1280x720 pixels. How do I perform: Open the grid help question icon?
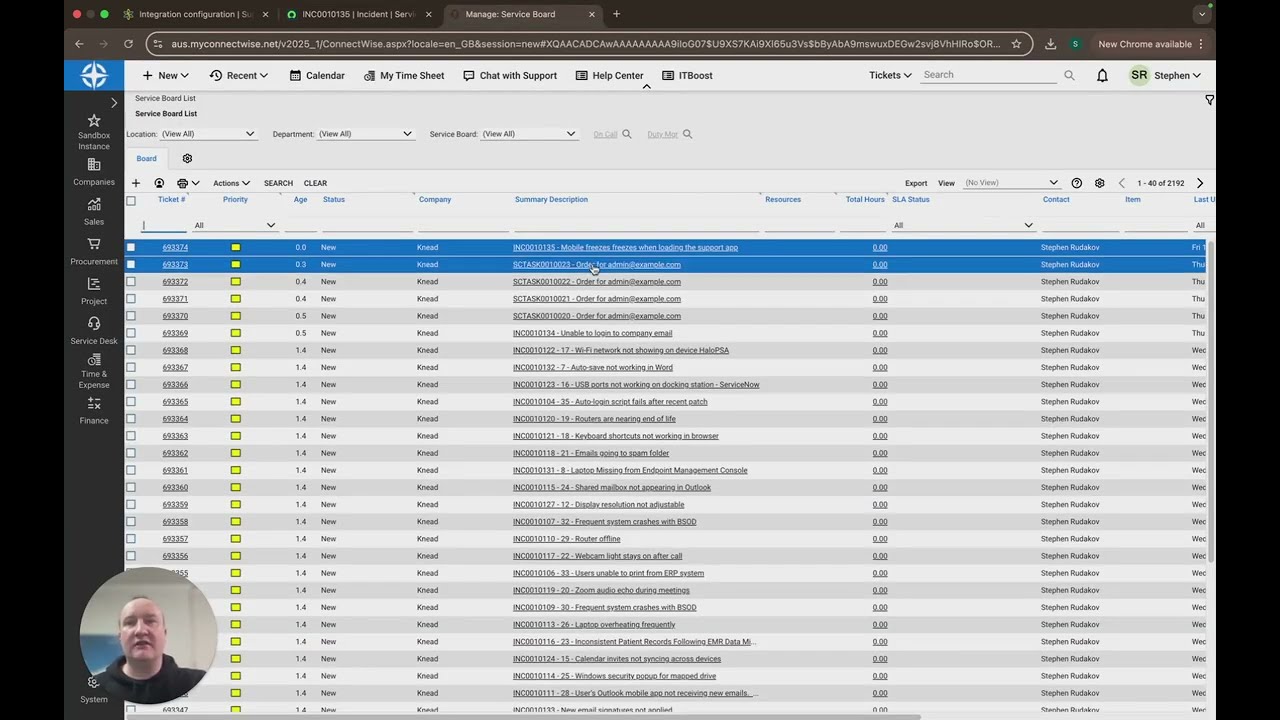click(x=1076, y=183)
